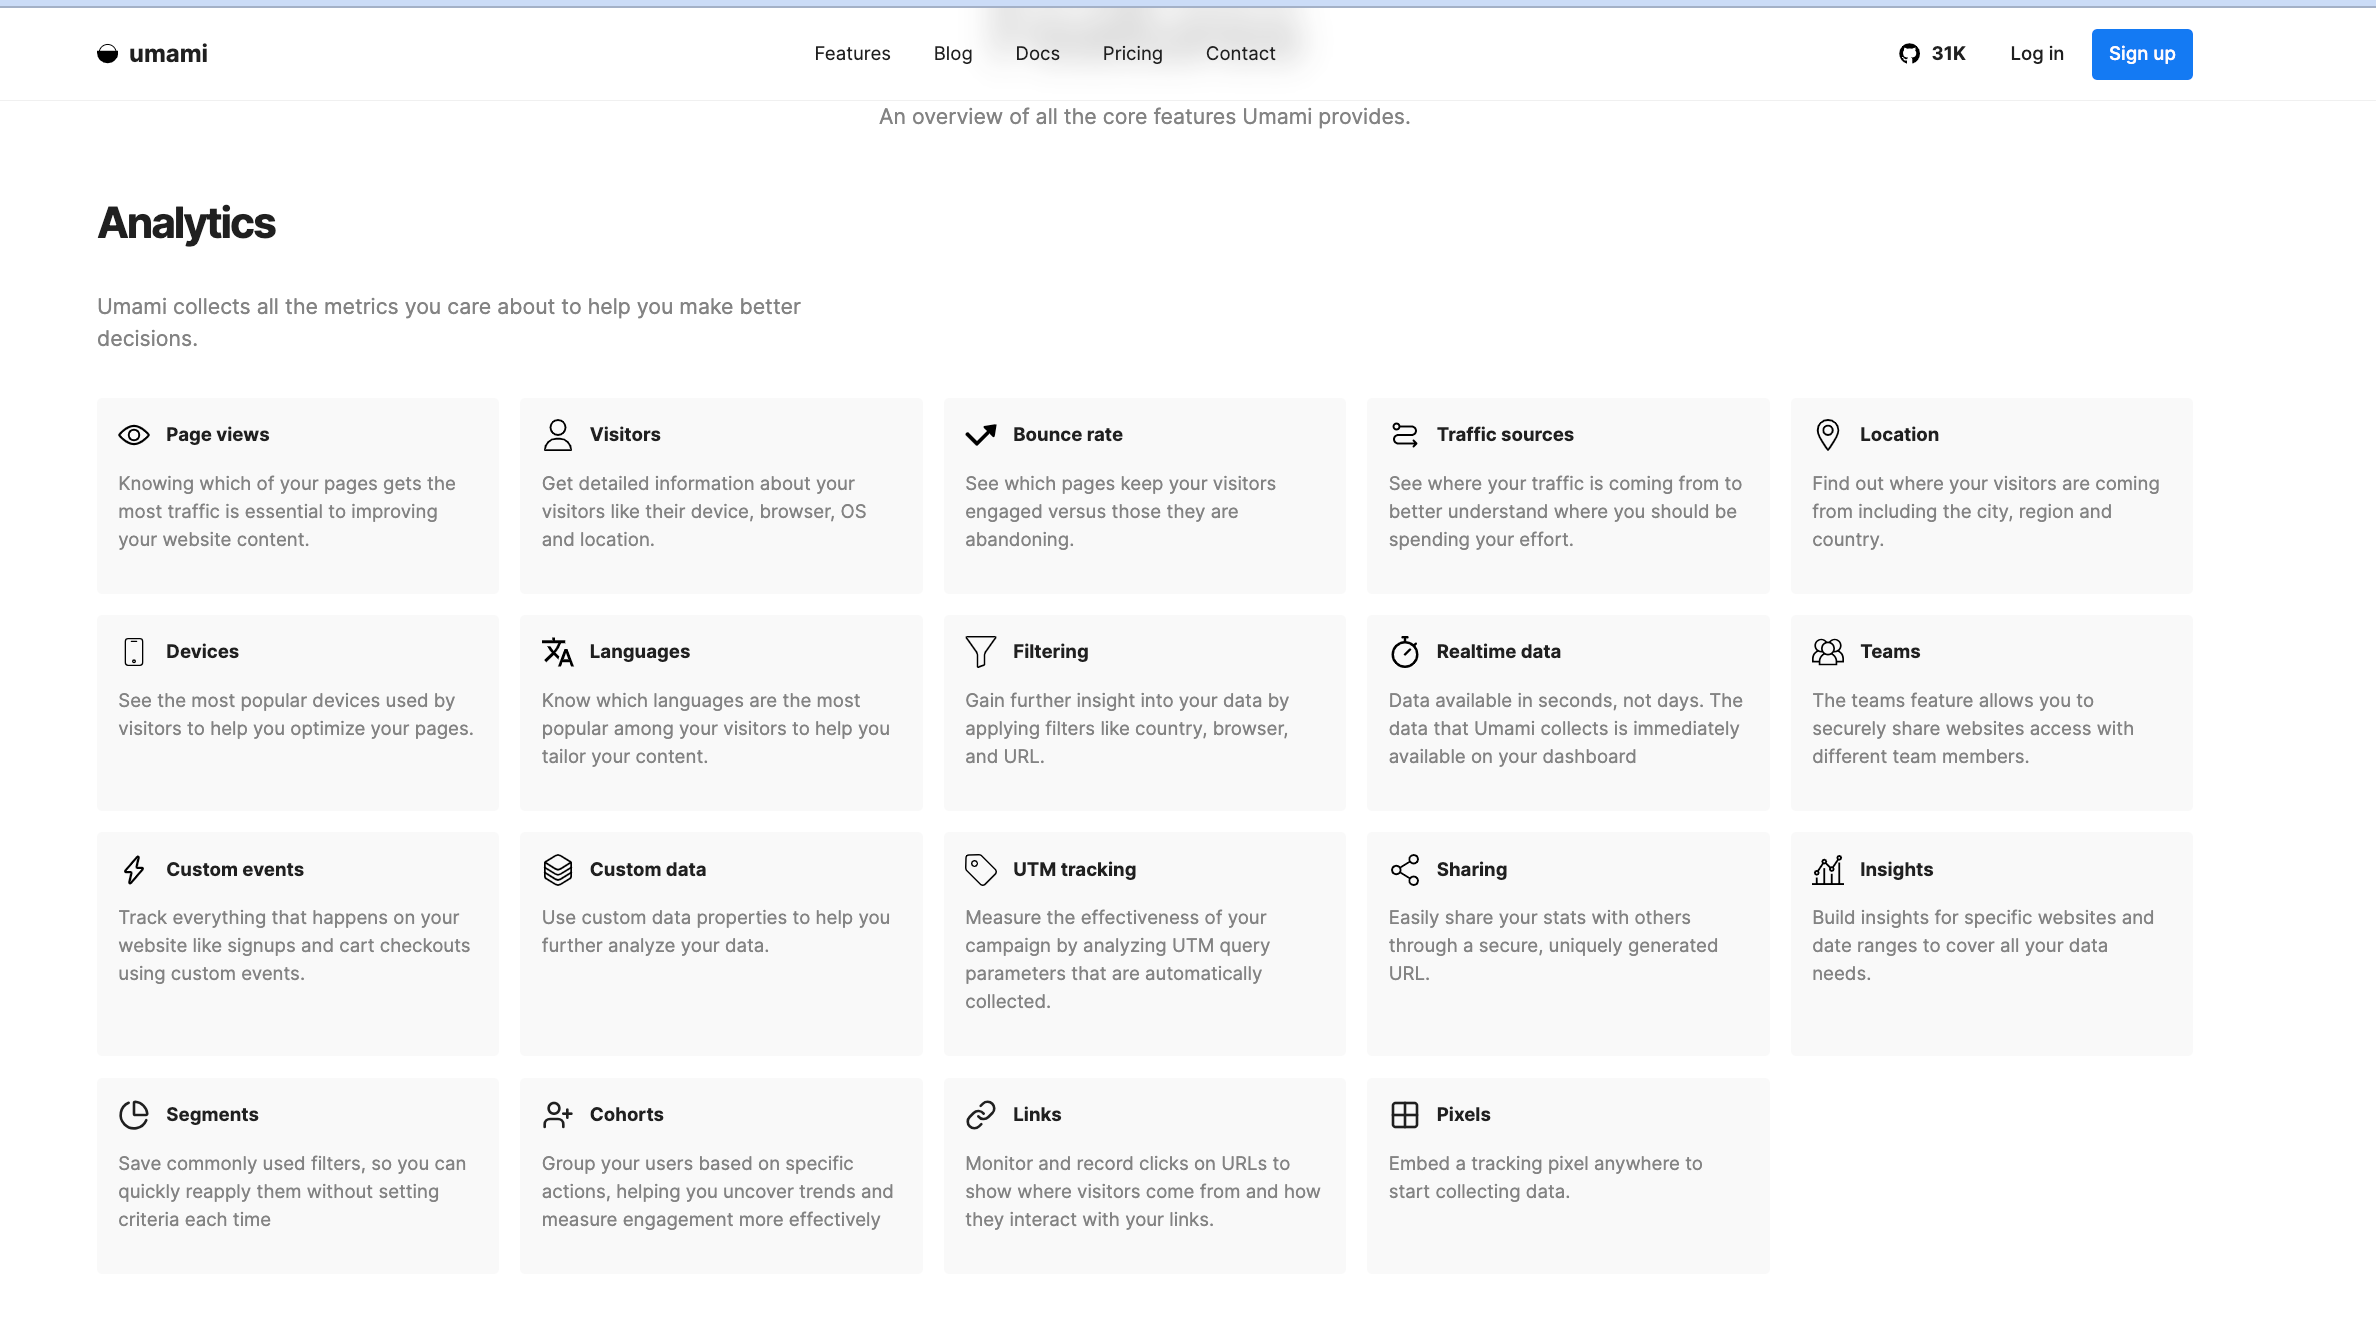Click the Insights chart icon
The width and height of the screenshot is (2376, 1320).
click(1827, 870)
